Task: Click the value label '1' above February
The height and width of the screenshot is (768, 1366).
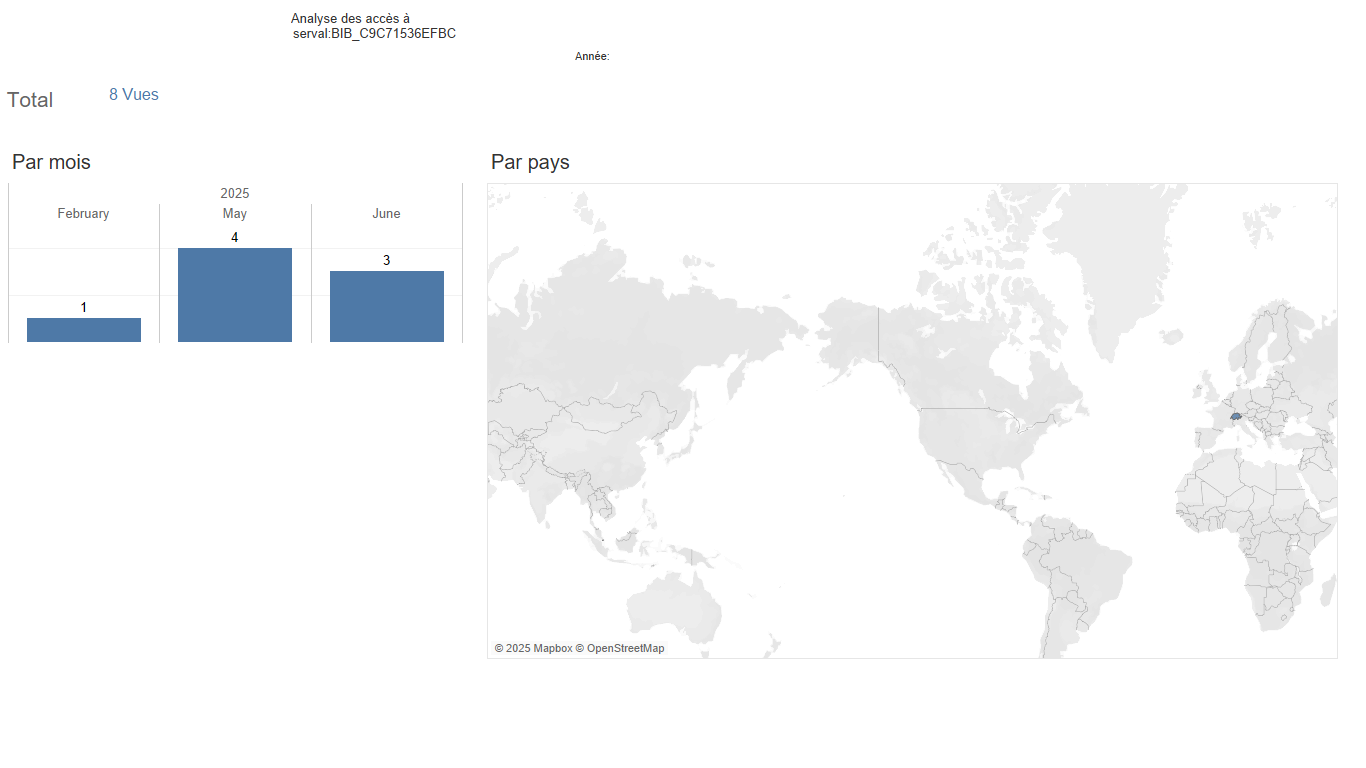Action: (x=84, y=307)
